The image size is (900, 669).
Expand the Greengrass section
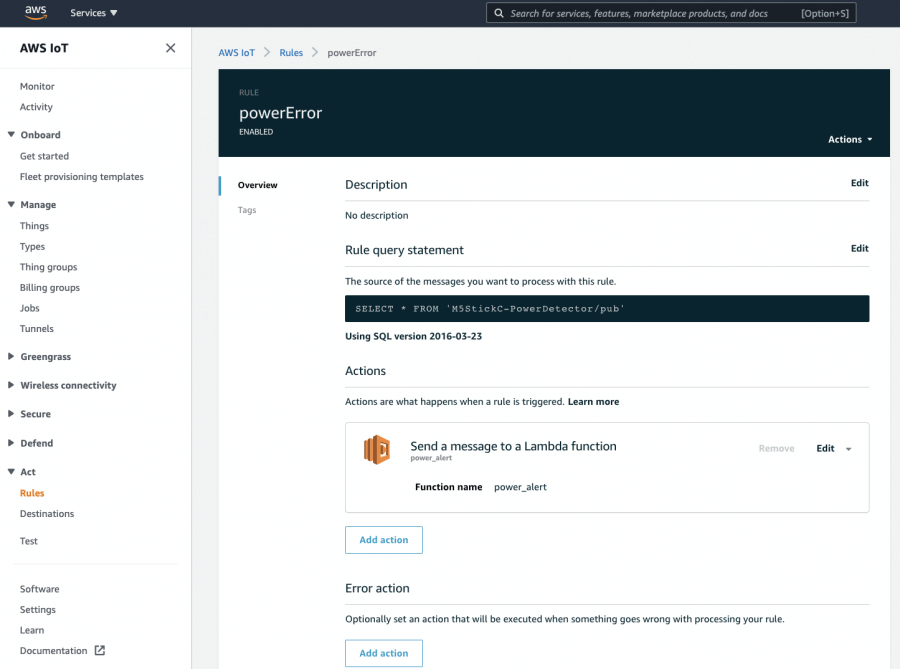click(11, 356)
